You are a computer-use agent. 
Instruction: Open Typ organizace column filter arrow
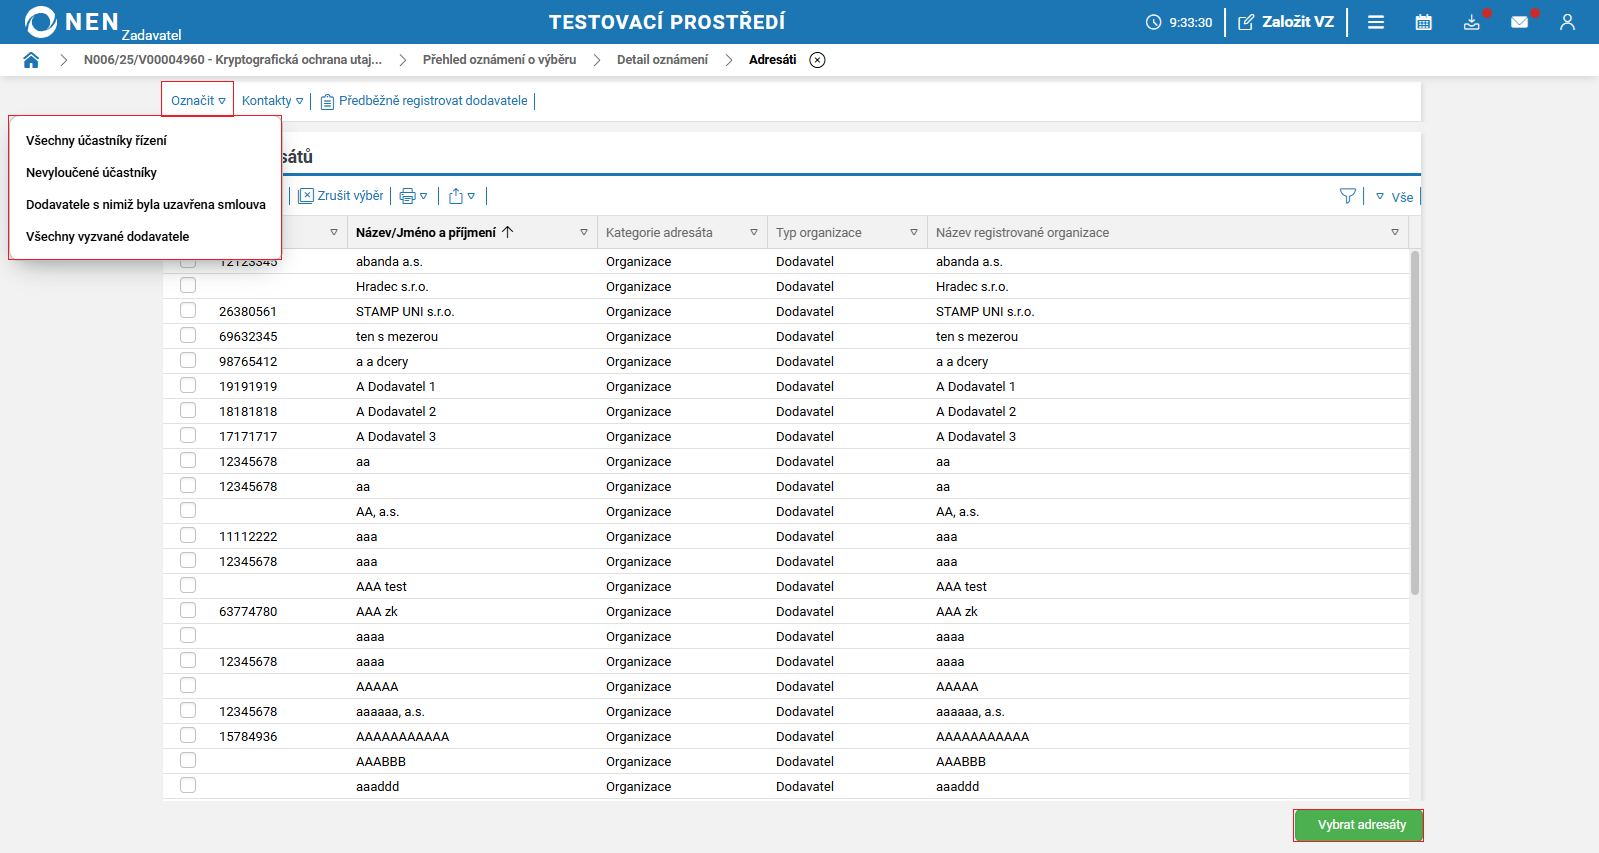point(914,232)
